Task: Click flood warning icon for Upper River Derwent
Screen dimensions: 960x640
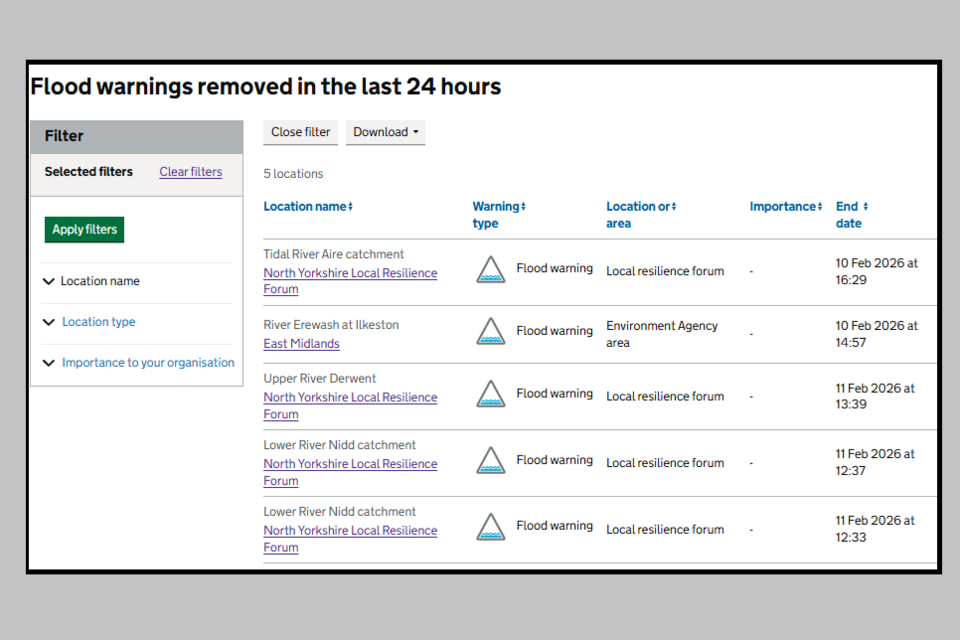Action: 490,395
